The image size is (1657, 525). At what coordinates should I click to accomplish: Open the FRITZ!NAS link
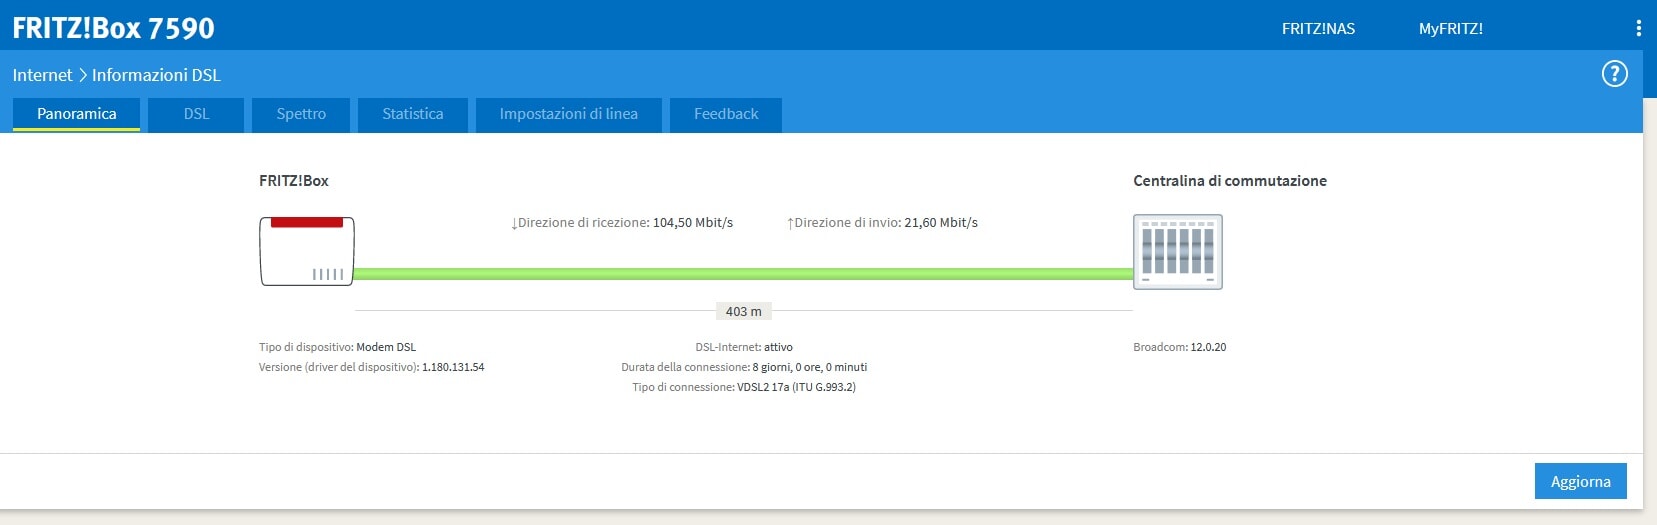click(x=1318, y=29)
